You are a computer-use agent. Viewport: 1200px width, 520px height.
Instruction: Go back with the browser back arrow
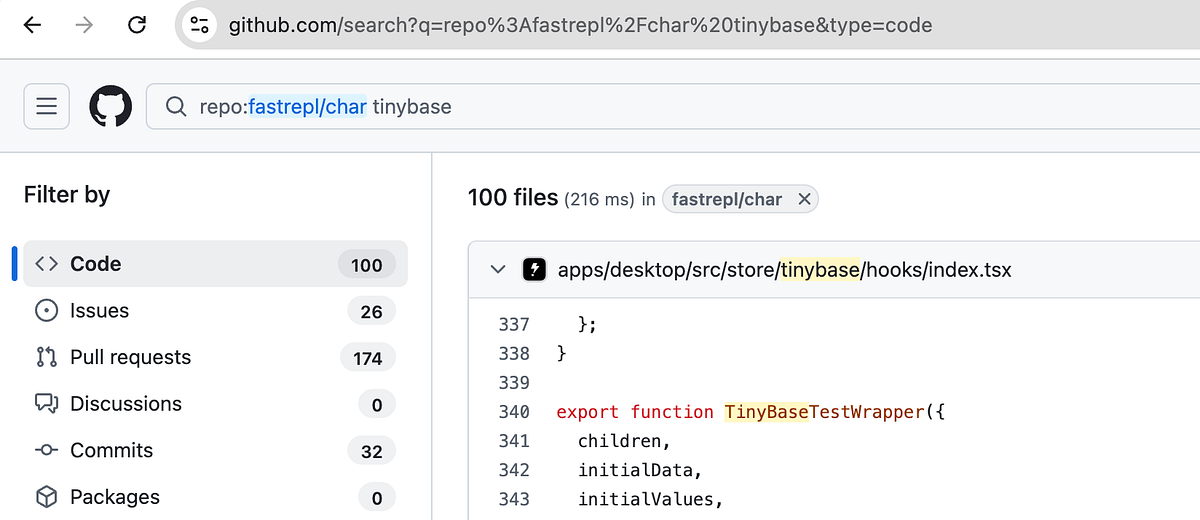coord(32,25)
